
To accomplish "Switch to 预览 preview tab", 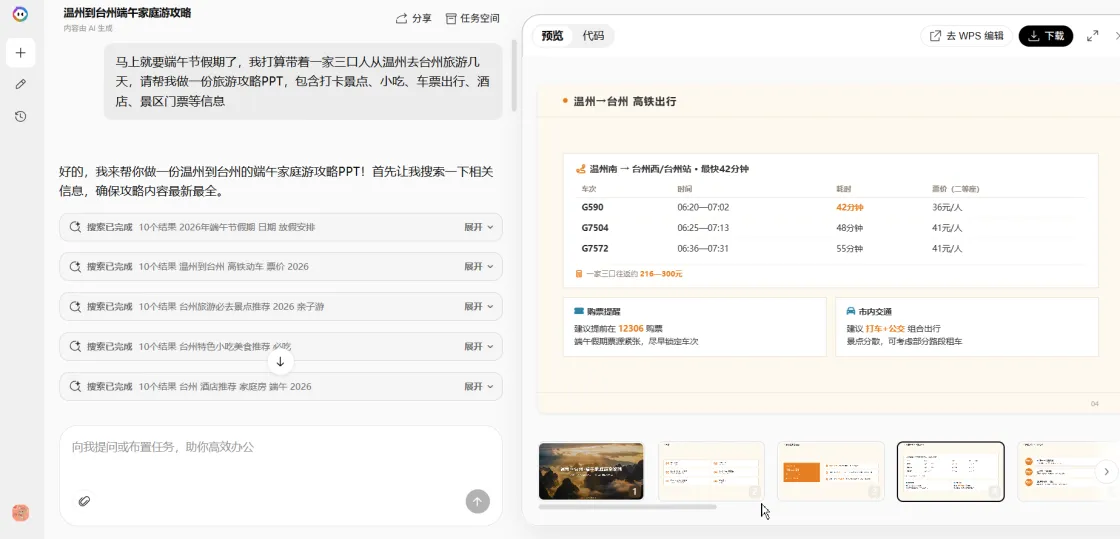I will click(552, 36).
